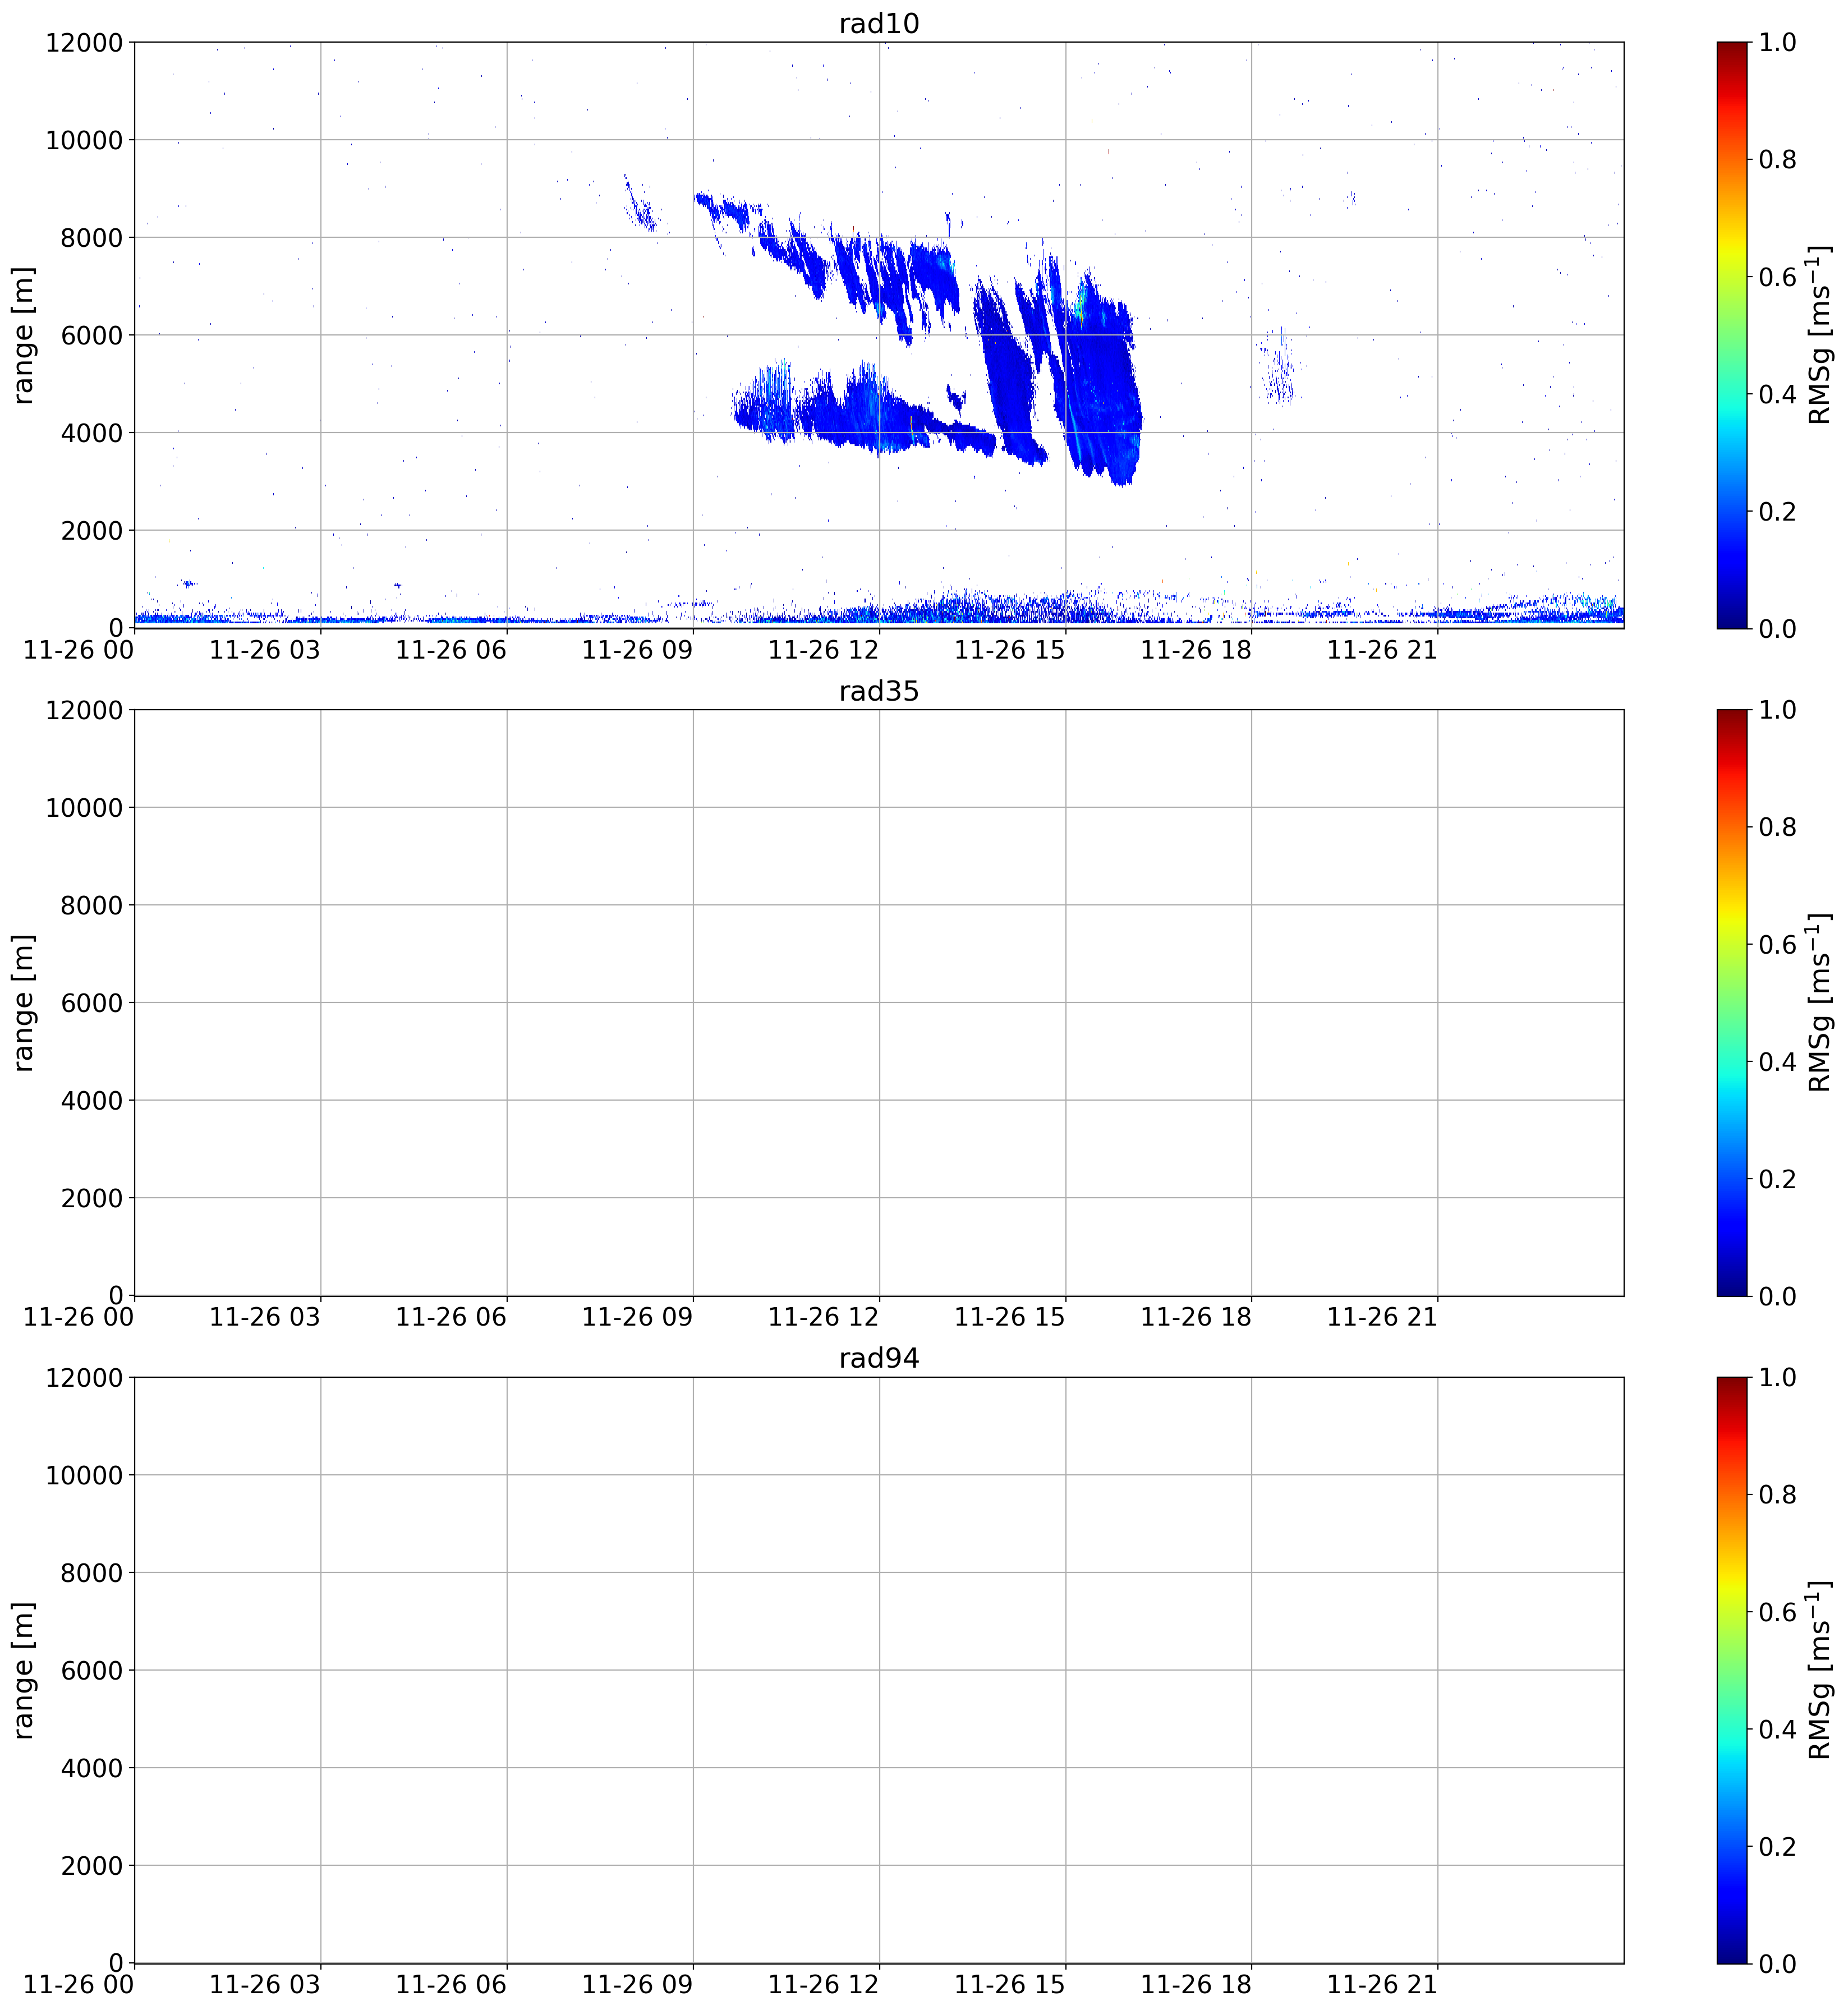This screenshot has height=2010, width=1848.
Task: Click the rad10 colorbar gradient
Action: (1732, 335)
